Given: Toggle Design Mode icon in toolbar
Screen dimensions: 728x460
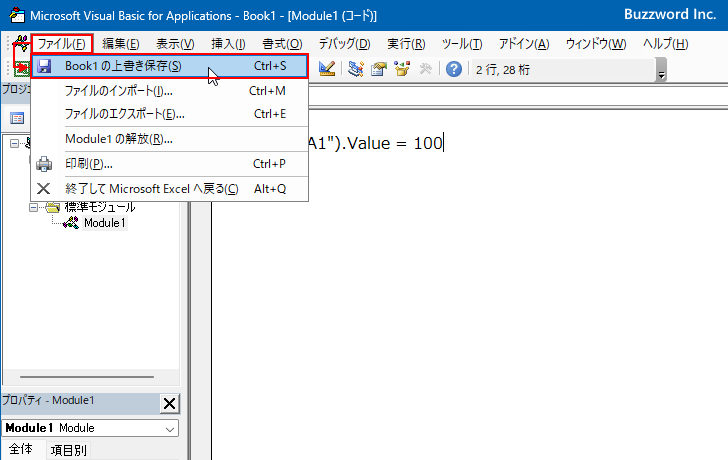Looking at the screenshot, I should pos(327,69).
